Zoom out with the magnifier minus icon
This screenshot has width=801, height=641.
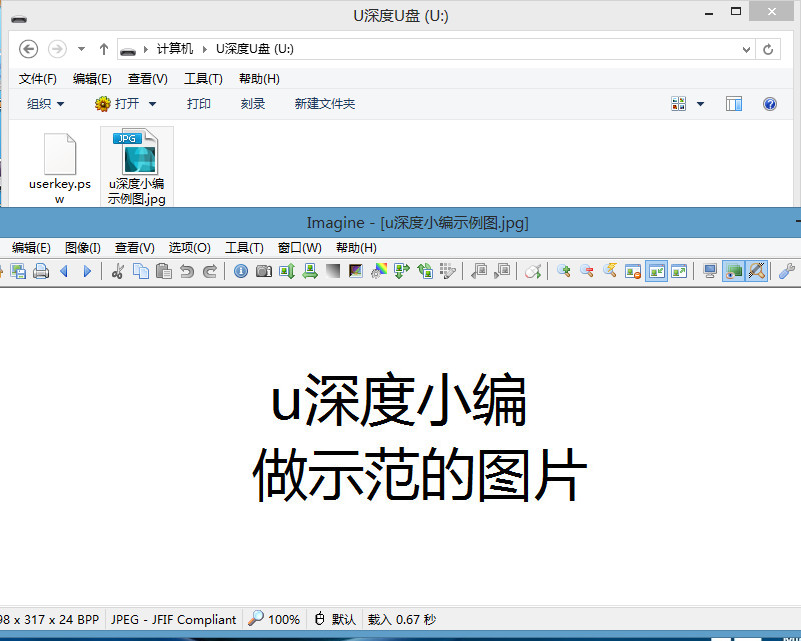(x=586, y=271)
